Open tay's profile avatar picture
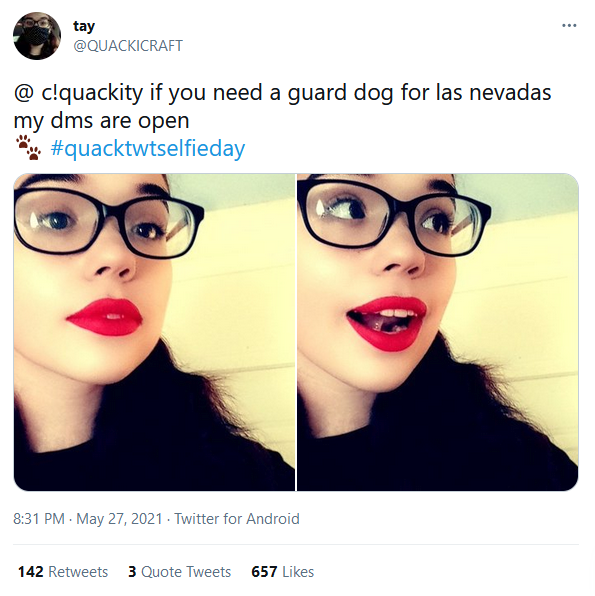 coord(37,36)
